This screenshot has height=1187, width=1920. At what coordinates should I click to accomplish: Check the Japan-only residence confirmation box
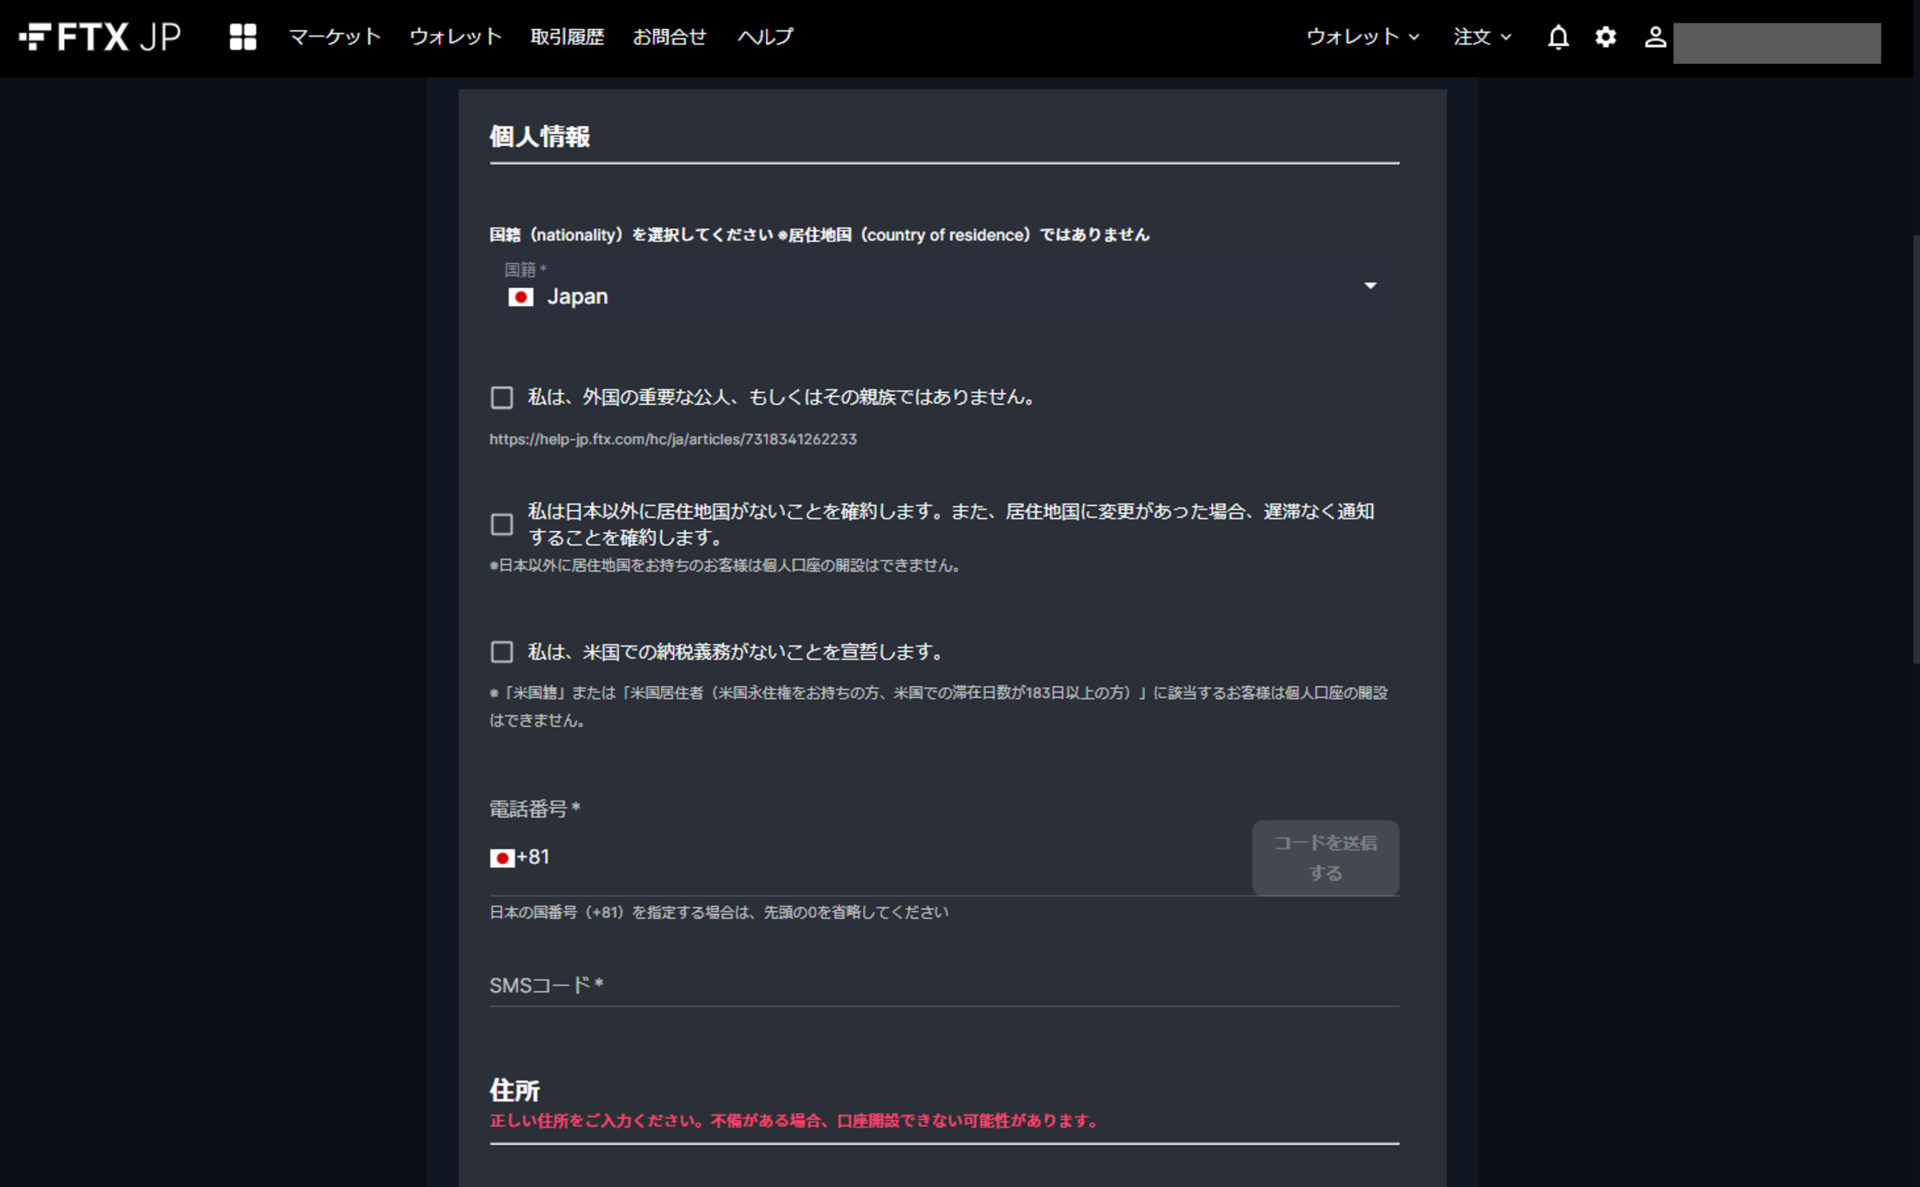click(x=502, y=524)
